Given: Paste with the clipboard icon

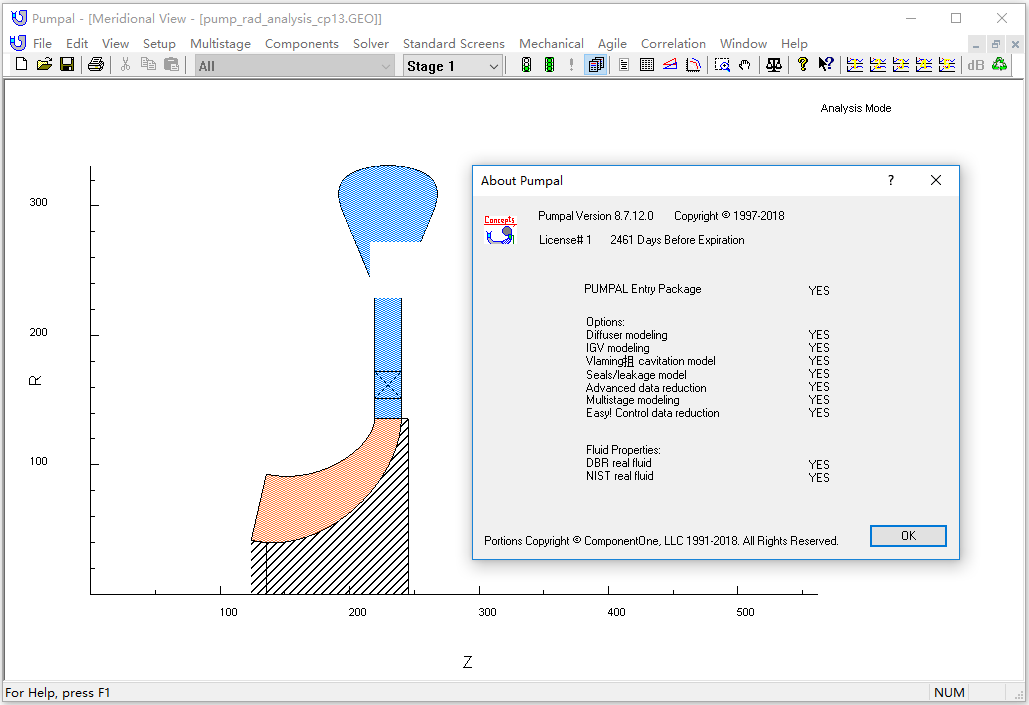Looking at the screenshot, I should (171, 65).
